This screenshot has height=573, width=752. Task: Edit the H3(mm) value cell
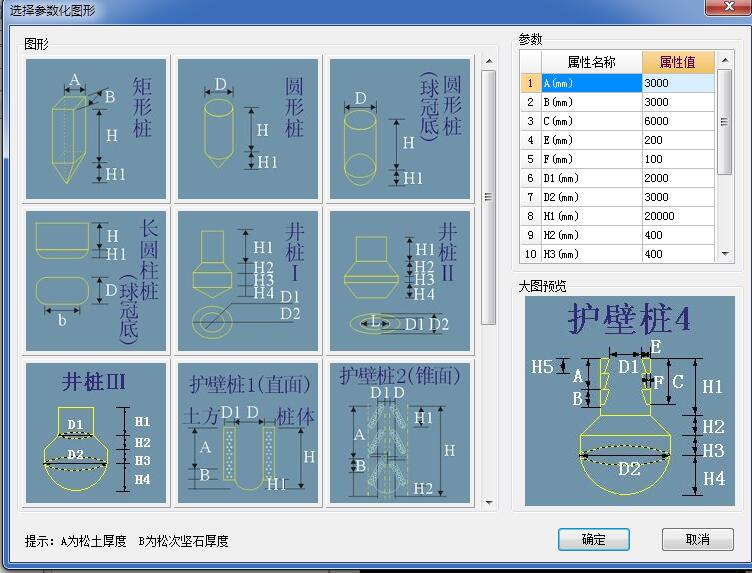678,254
